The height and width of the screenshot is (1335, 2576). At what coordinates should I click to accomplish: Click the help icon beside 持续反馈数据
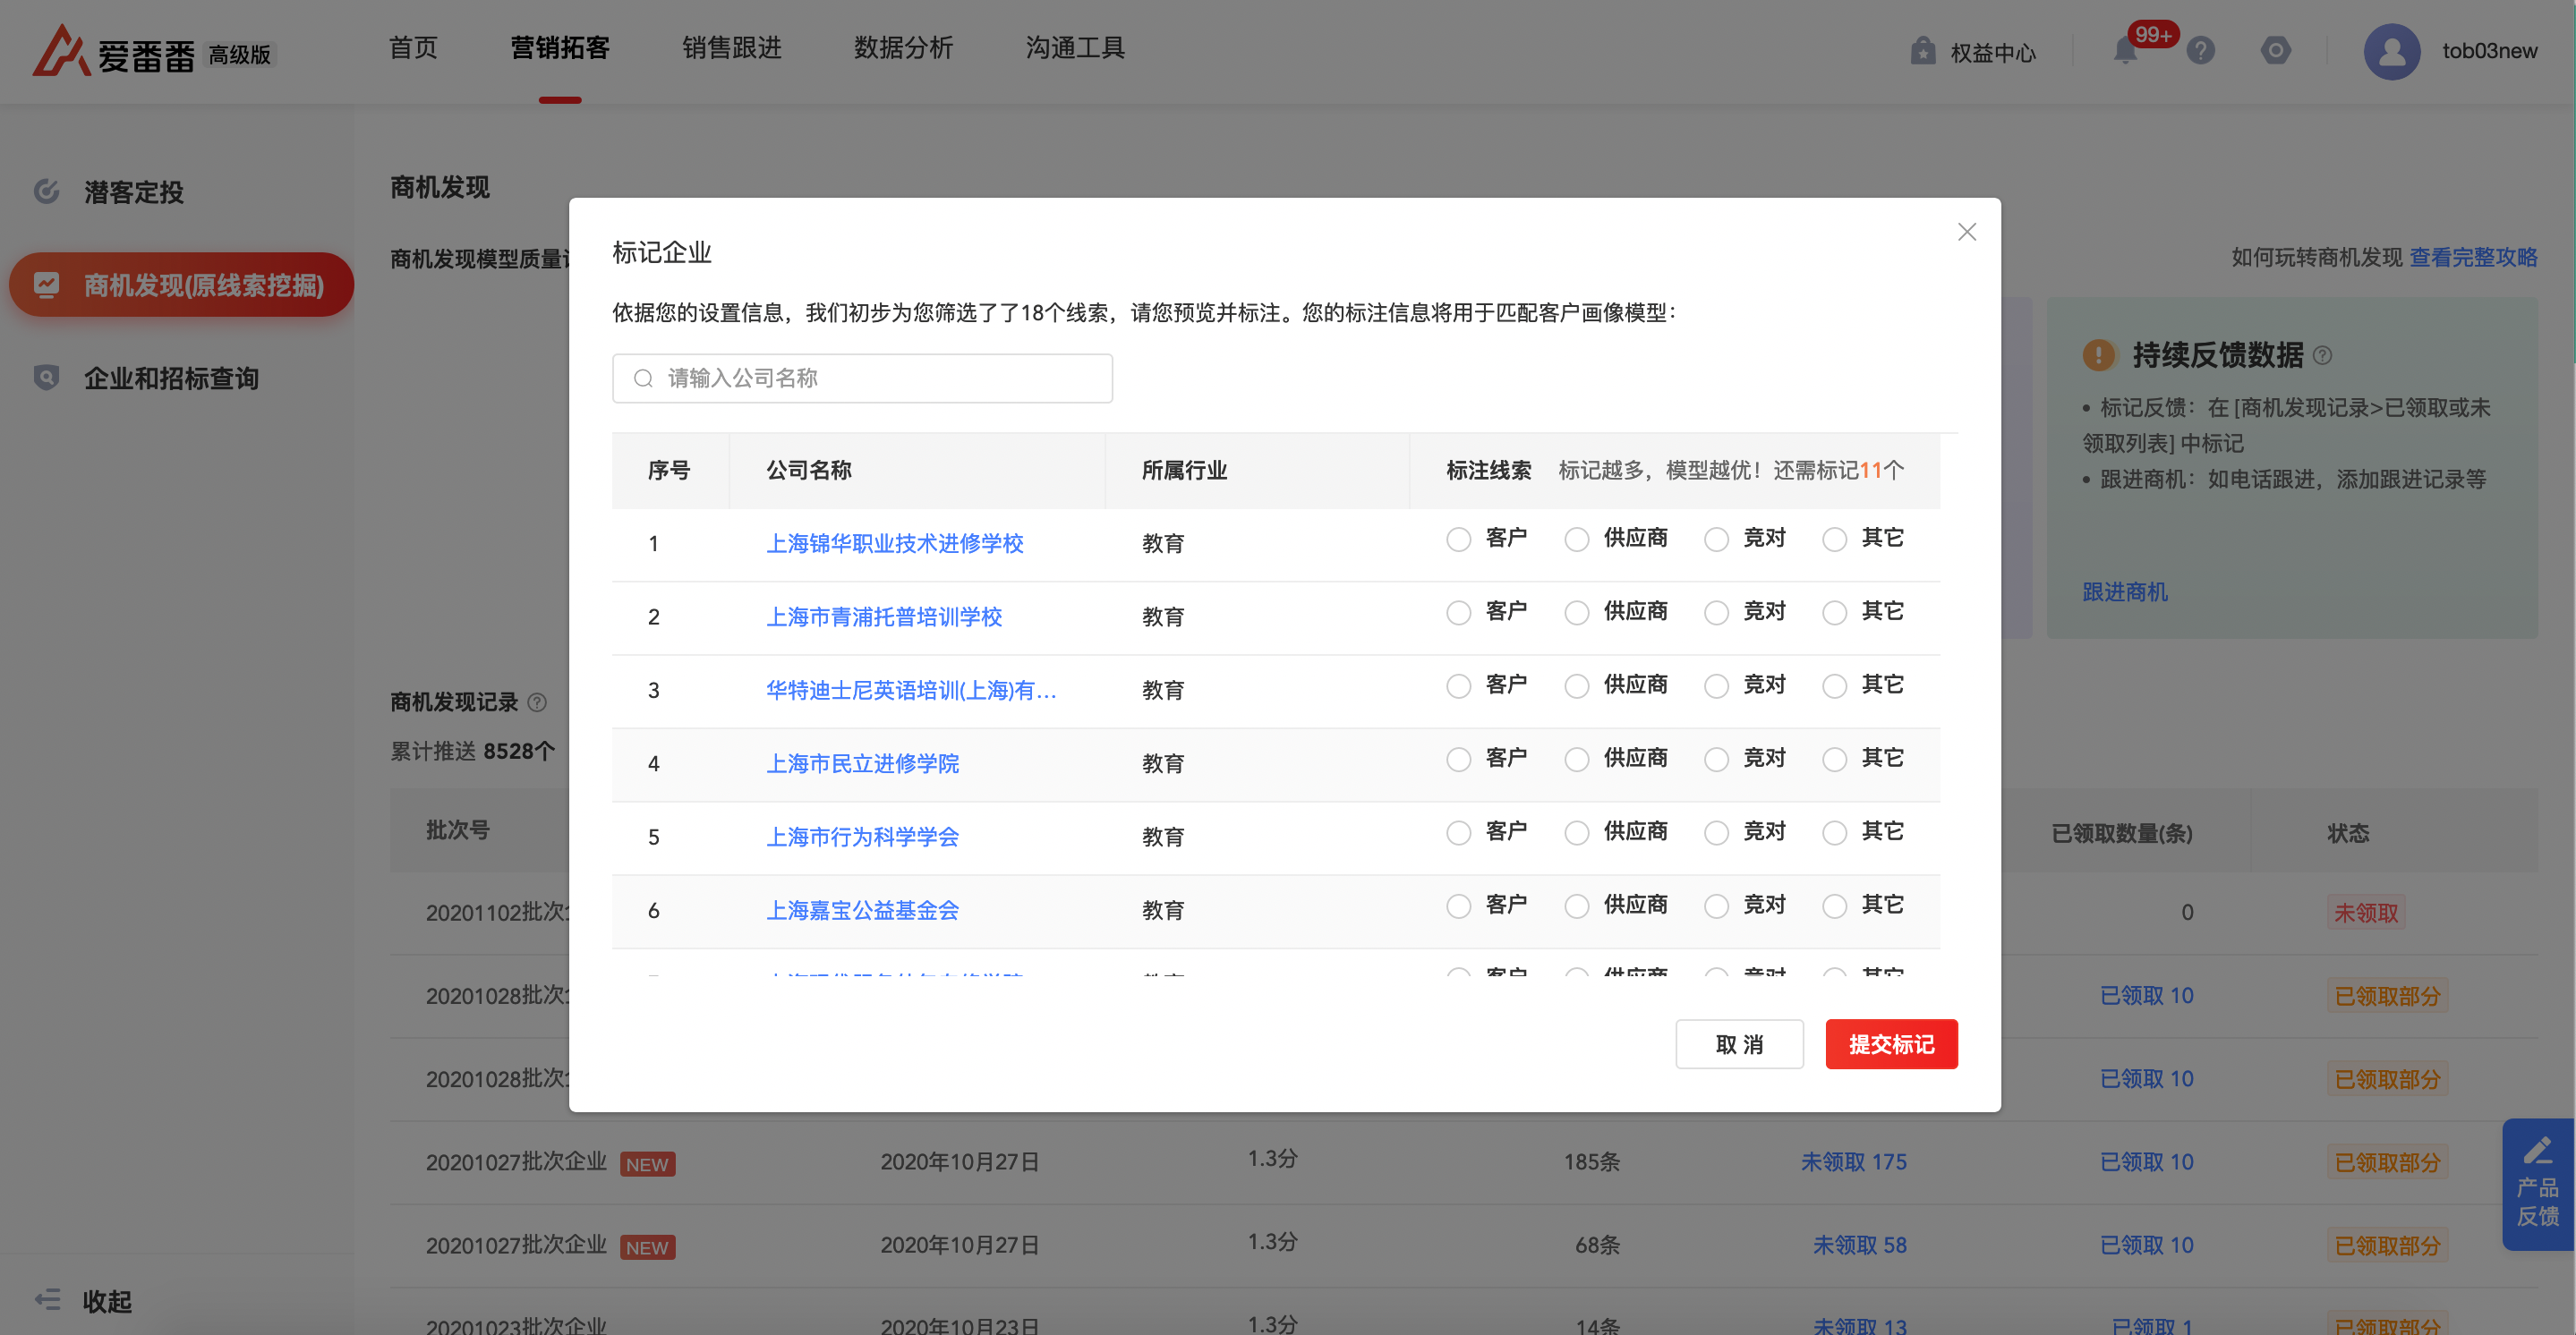tap(2322, 355)
